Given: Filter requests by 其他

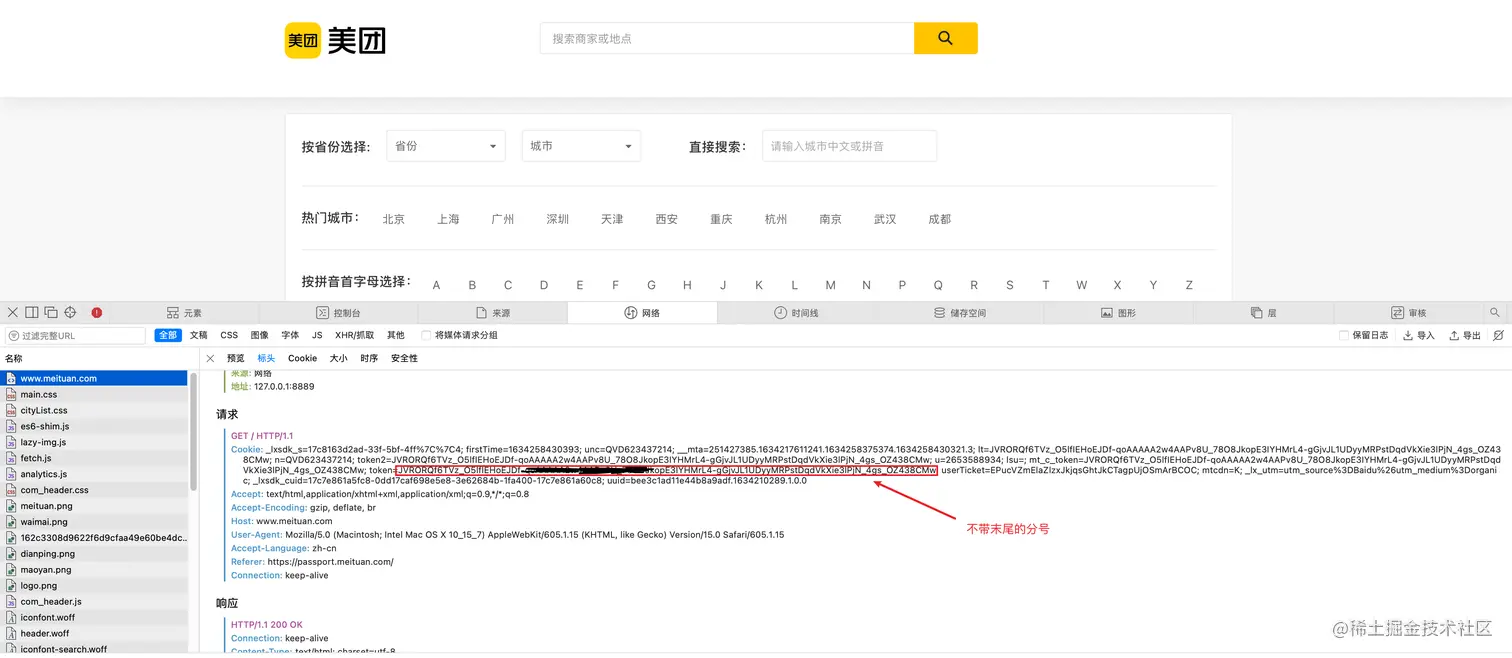Looking at the screenshot, I should 396,336.
